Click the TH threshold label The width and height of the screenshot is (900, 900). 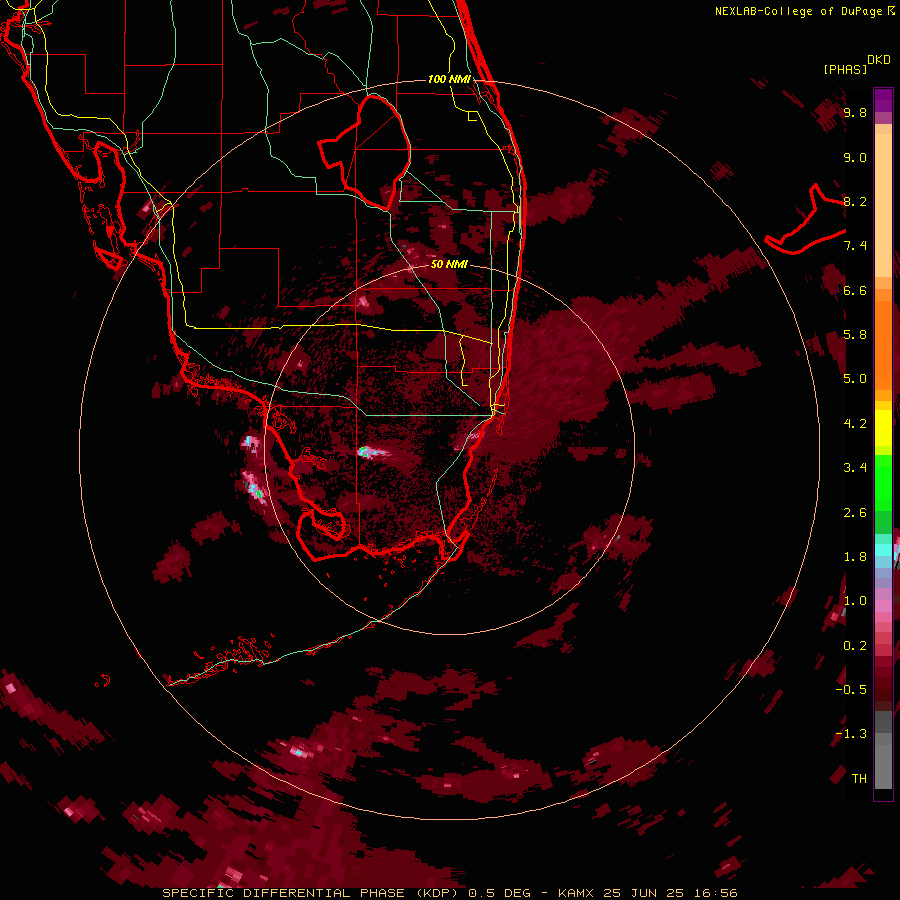click(x=859, y=779)
